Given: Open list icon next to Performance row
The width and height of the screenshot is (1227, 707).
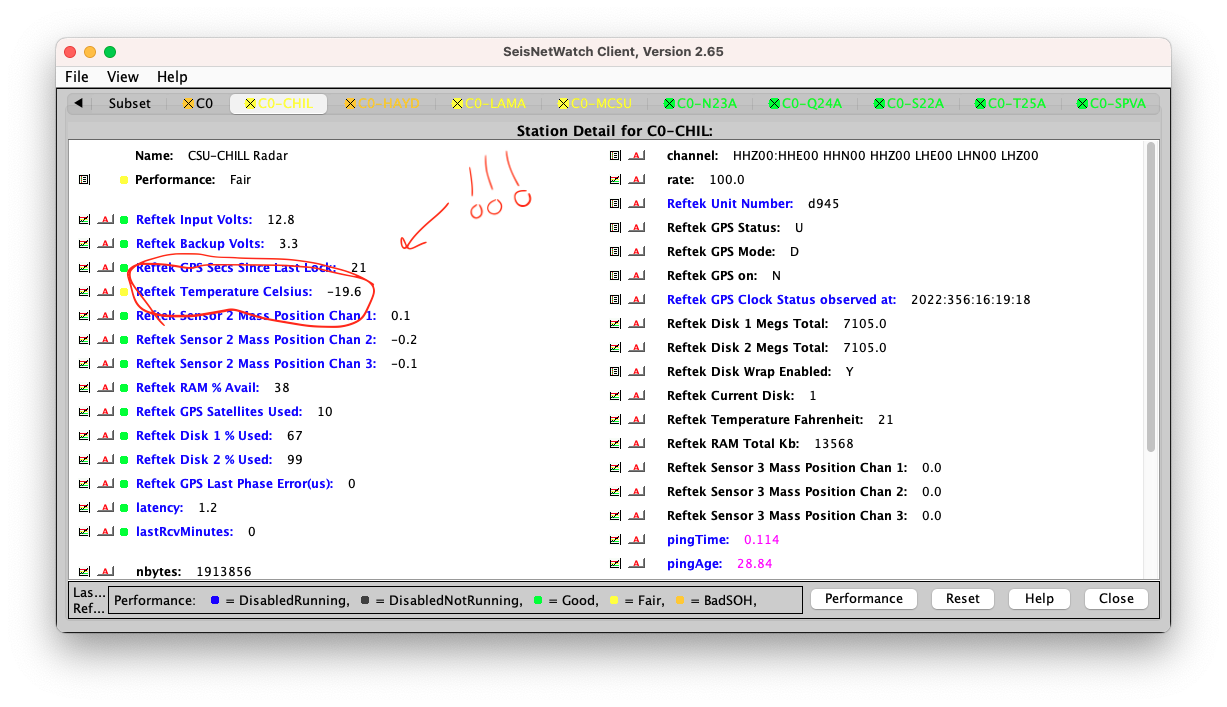Looking at the screenshot, I should [x=84, y=180].
